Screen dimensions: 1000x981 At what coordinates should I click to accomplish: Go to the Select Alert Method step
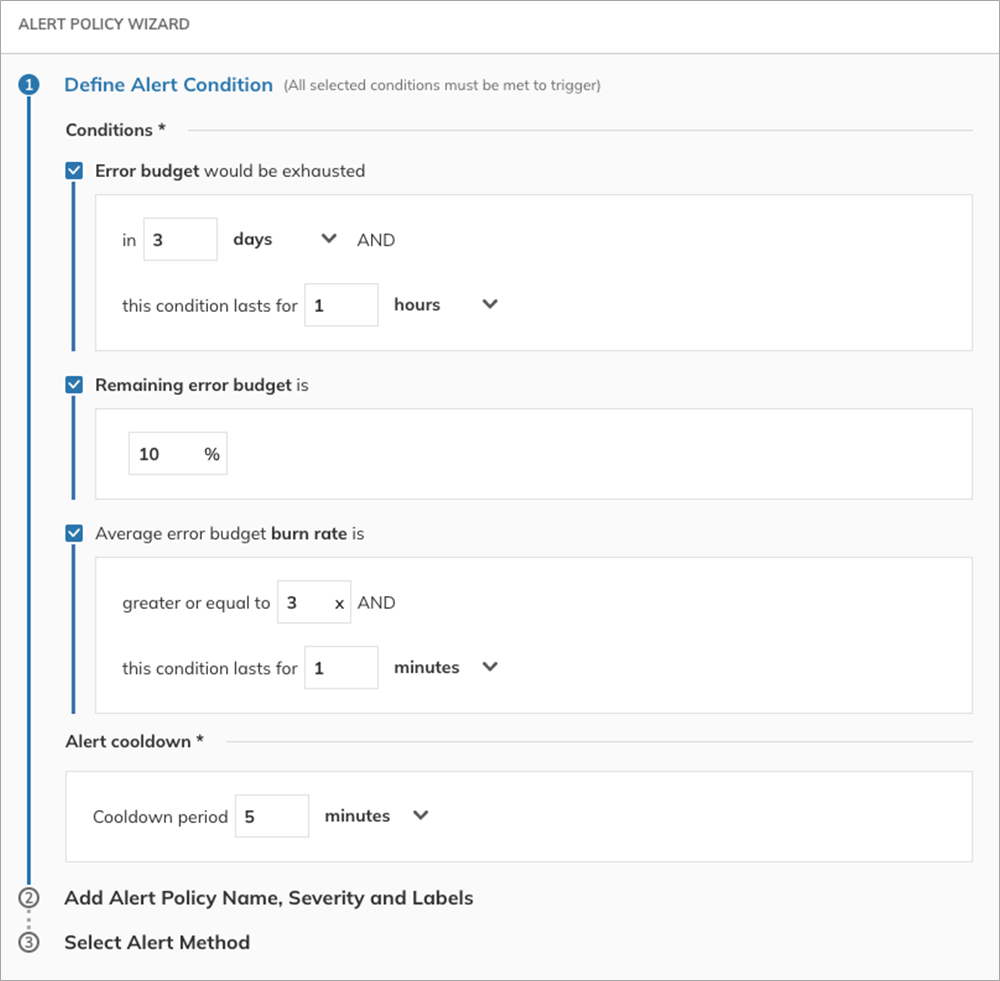pyautogui.click(x=157, y=943)
